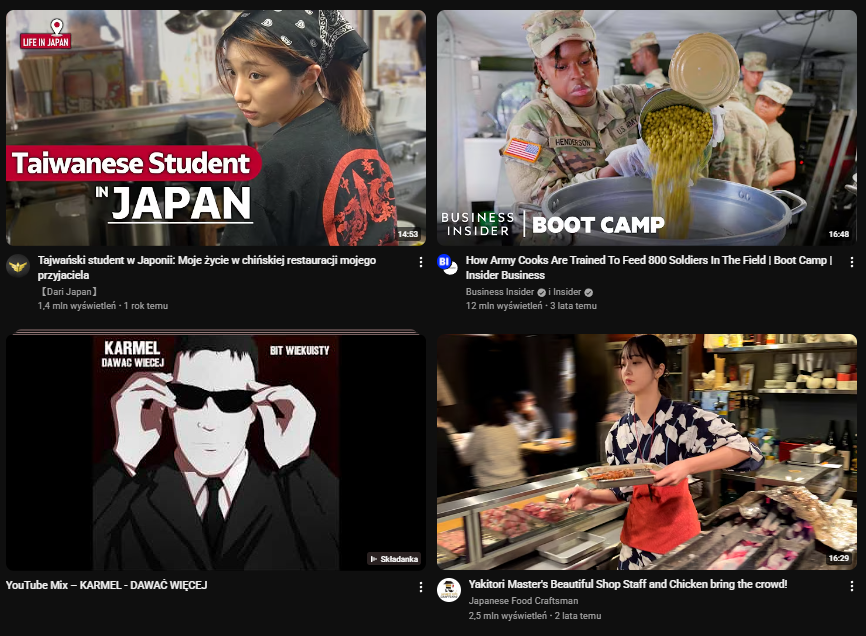Screen dimensions: 866x636
Task: Click the title 'Tajwański student w Japonii' link
Action: tap(207, 267)
